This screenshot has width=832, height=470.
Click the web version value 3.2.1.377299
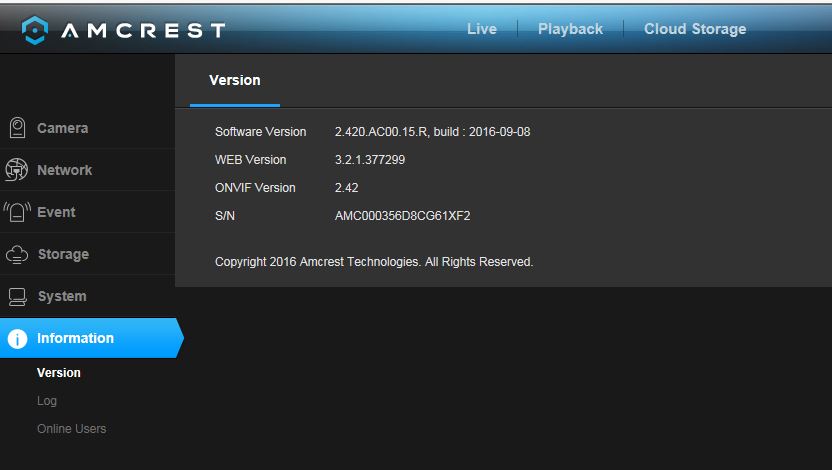pyautogui.click(x=370, y=160)
